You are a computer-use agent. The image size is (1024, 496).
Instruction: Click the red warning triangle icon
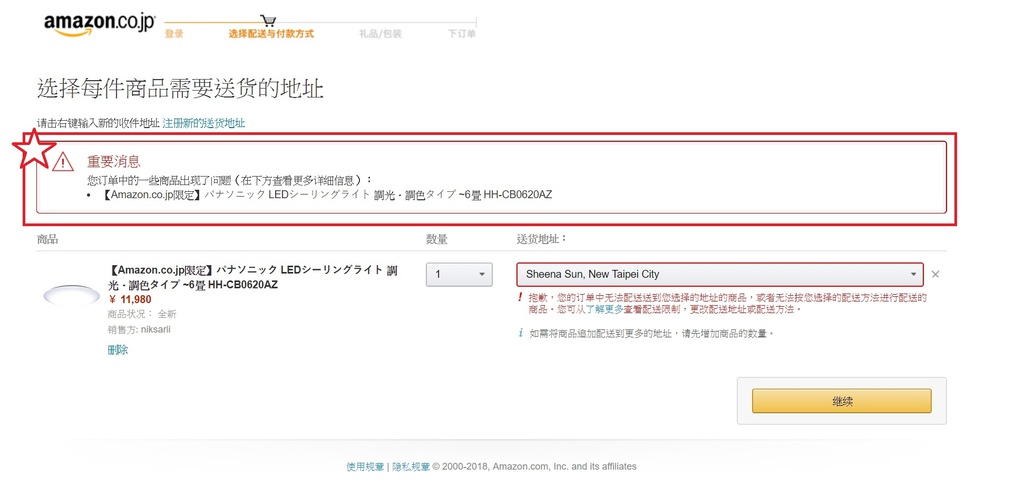[64, 162]
